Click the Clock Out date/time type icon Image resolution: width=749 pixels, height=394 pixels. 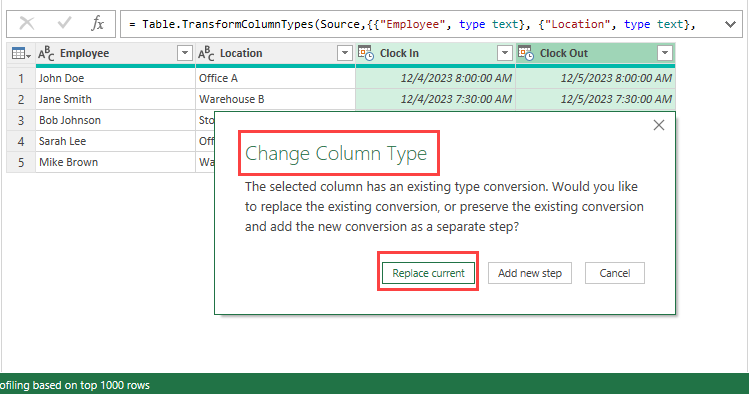(526, 53)
